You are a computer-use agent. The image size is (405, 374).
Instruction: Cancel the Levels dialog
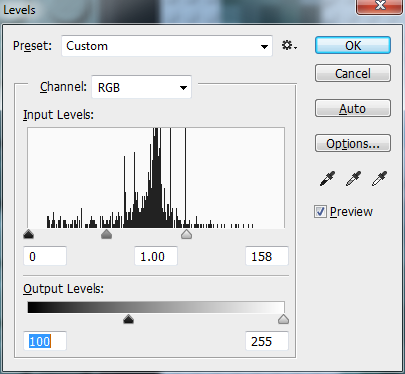pos(353,73)
